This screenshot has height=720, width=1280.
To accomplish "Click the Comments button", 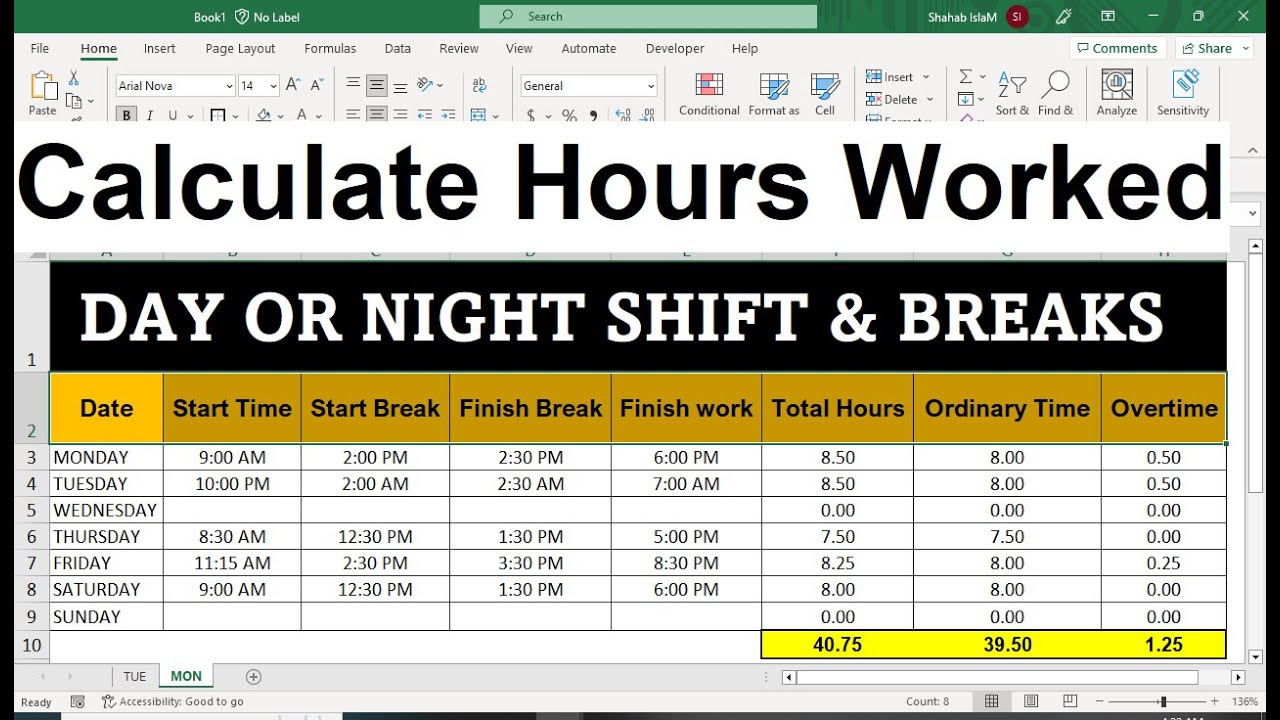I will coord(1118,48).
